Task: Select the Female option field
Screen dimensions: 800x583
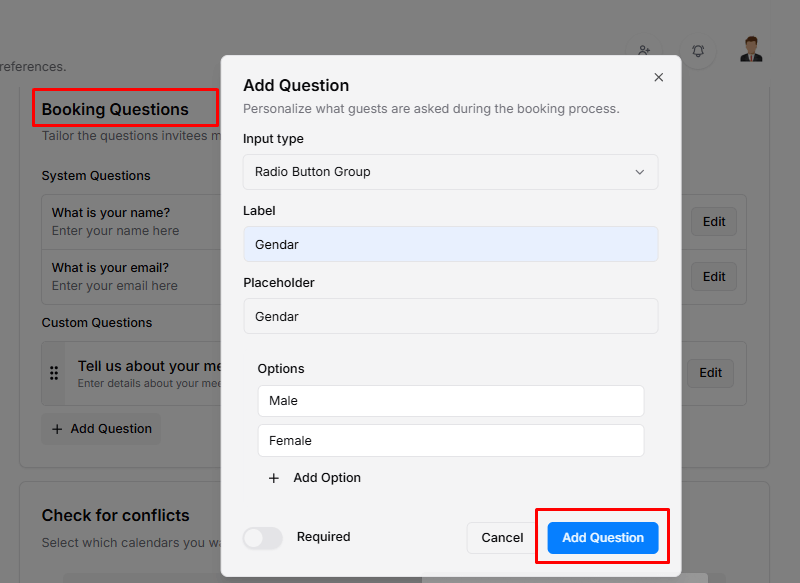Action: [x=450, y=441]
